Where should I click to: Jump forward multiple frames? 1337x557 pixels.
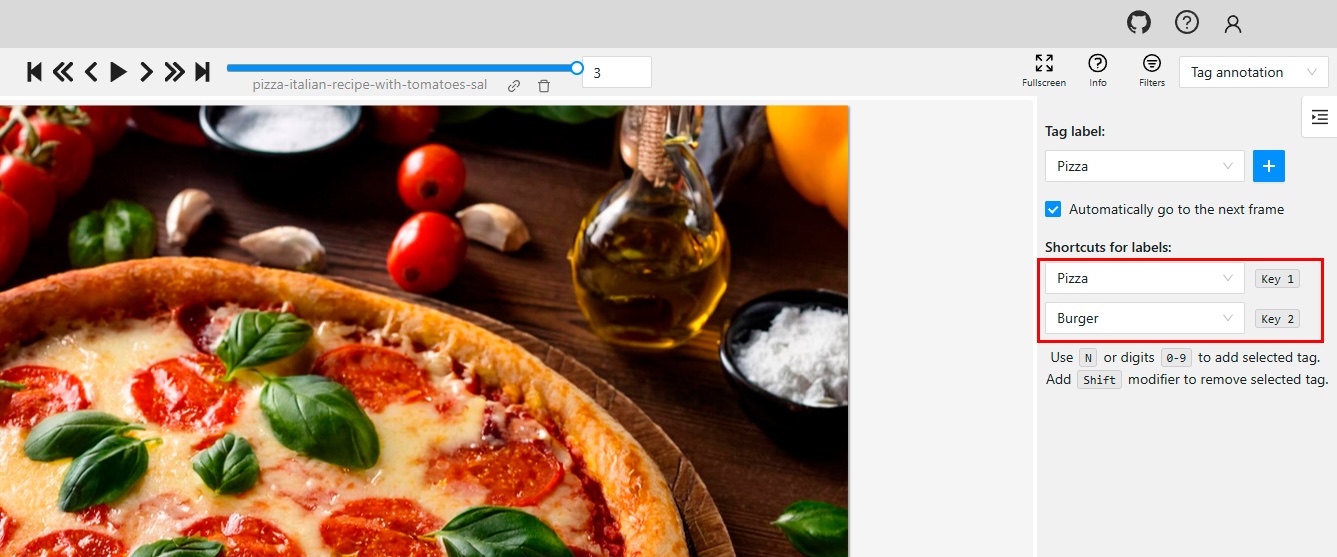point(174,72)
